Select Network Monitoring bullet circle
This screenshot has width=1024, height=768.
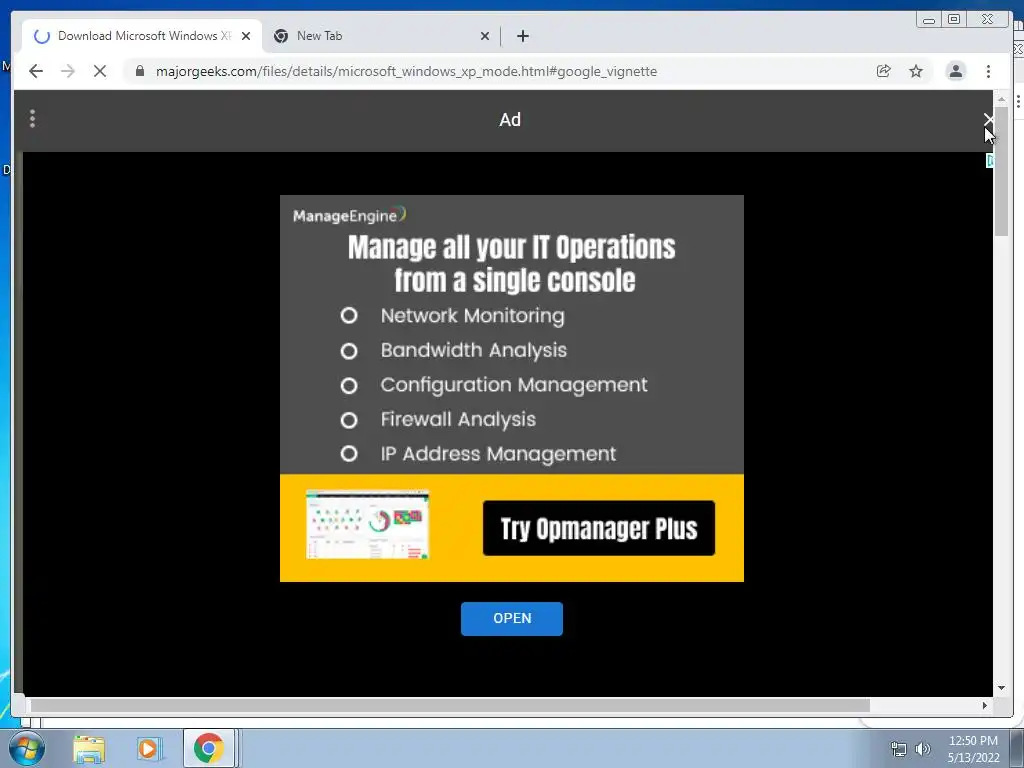click(349, 315)
